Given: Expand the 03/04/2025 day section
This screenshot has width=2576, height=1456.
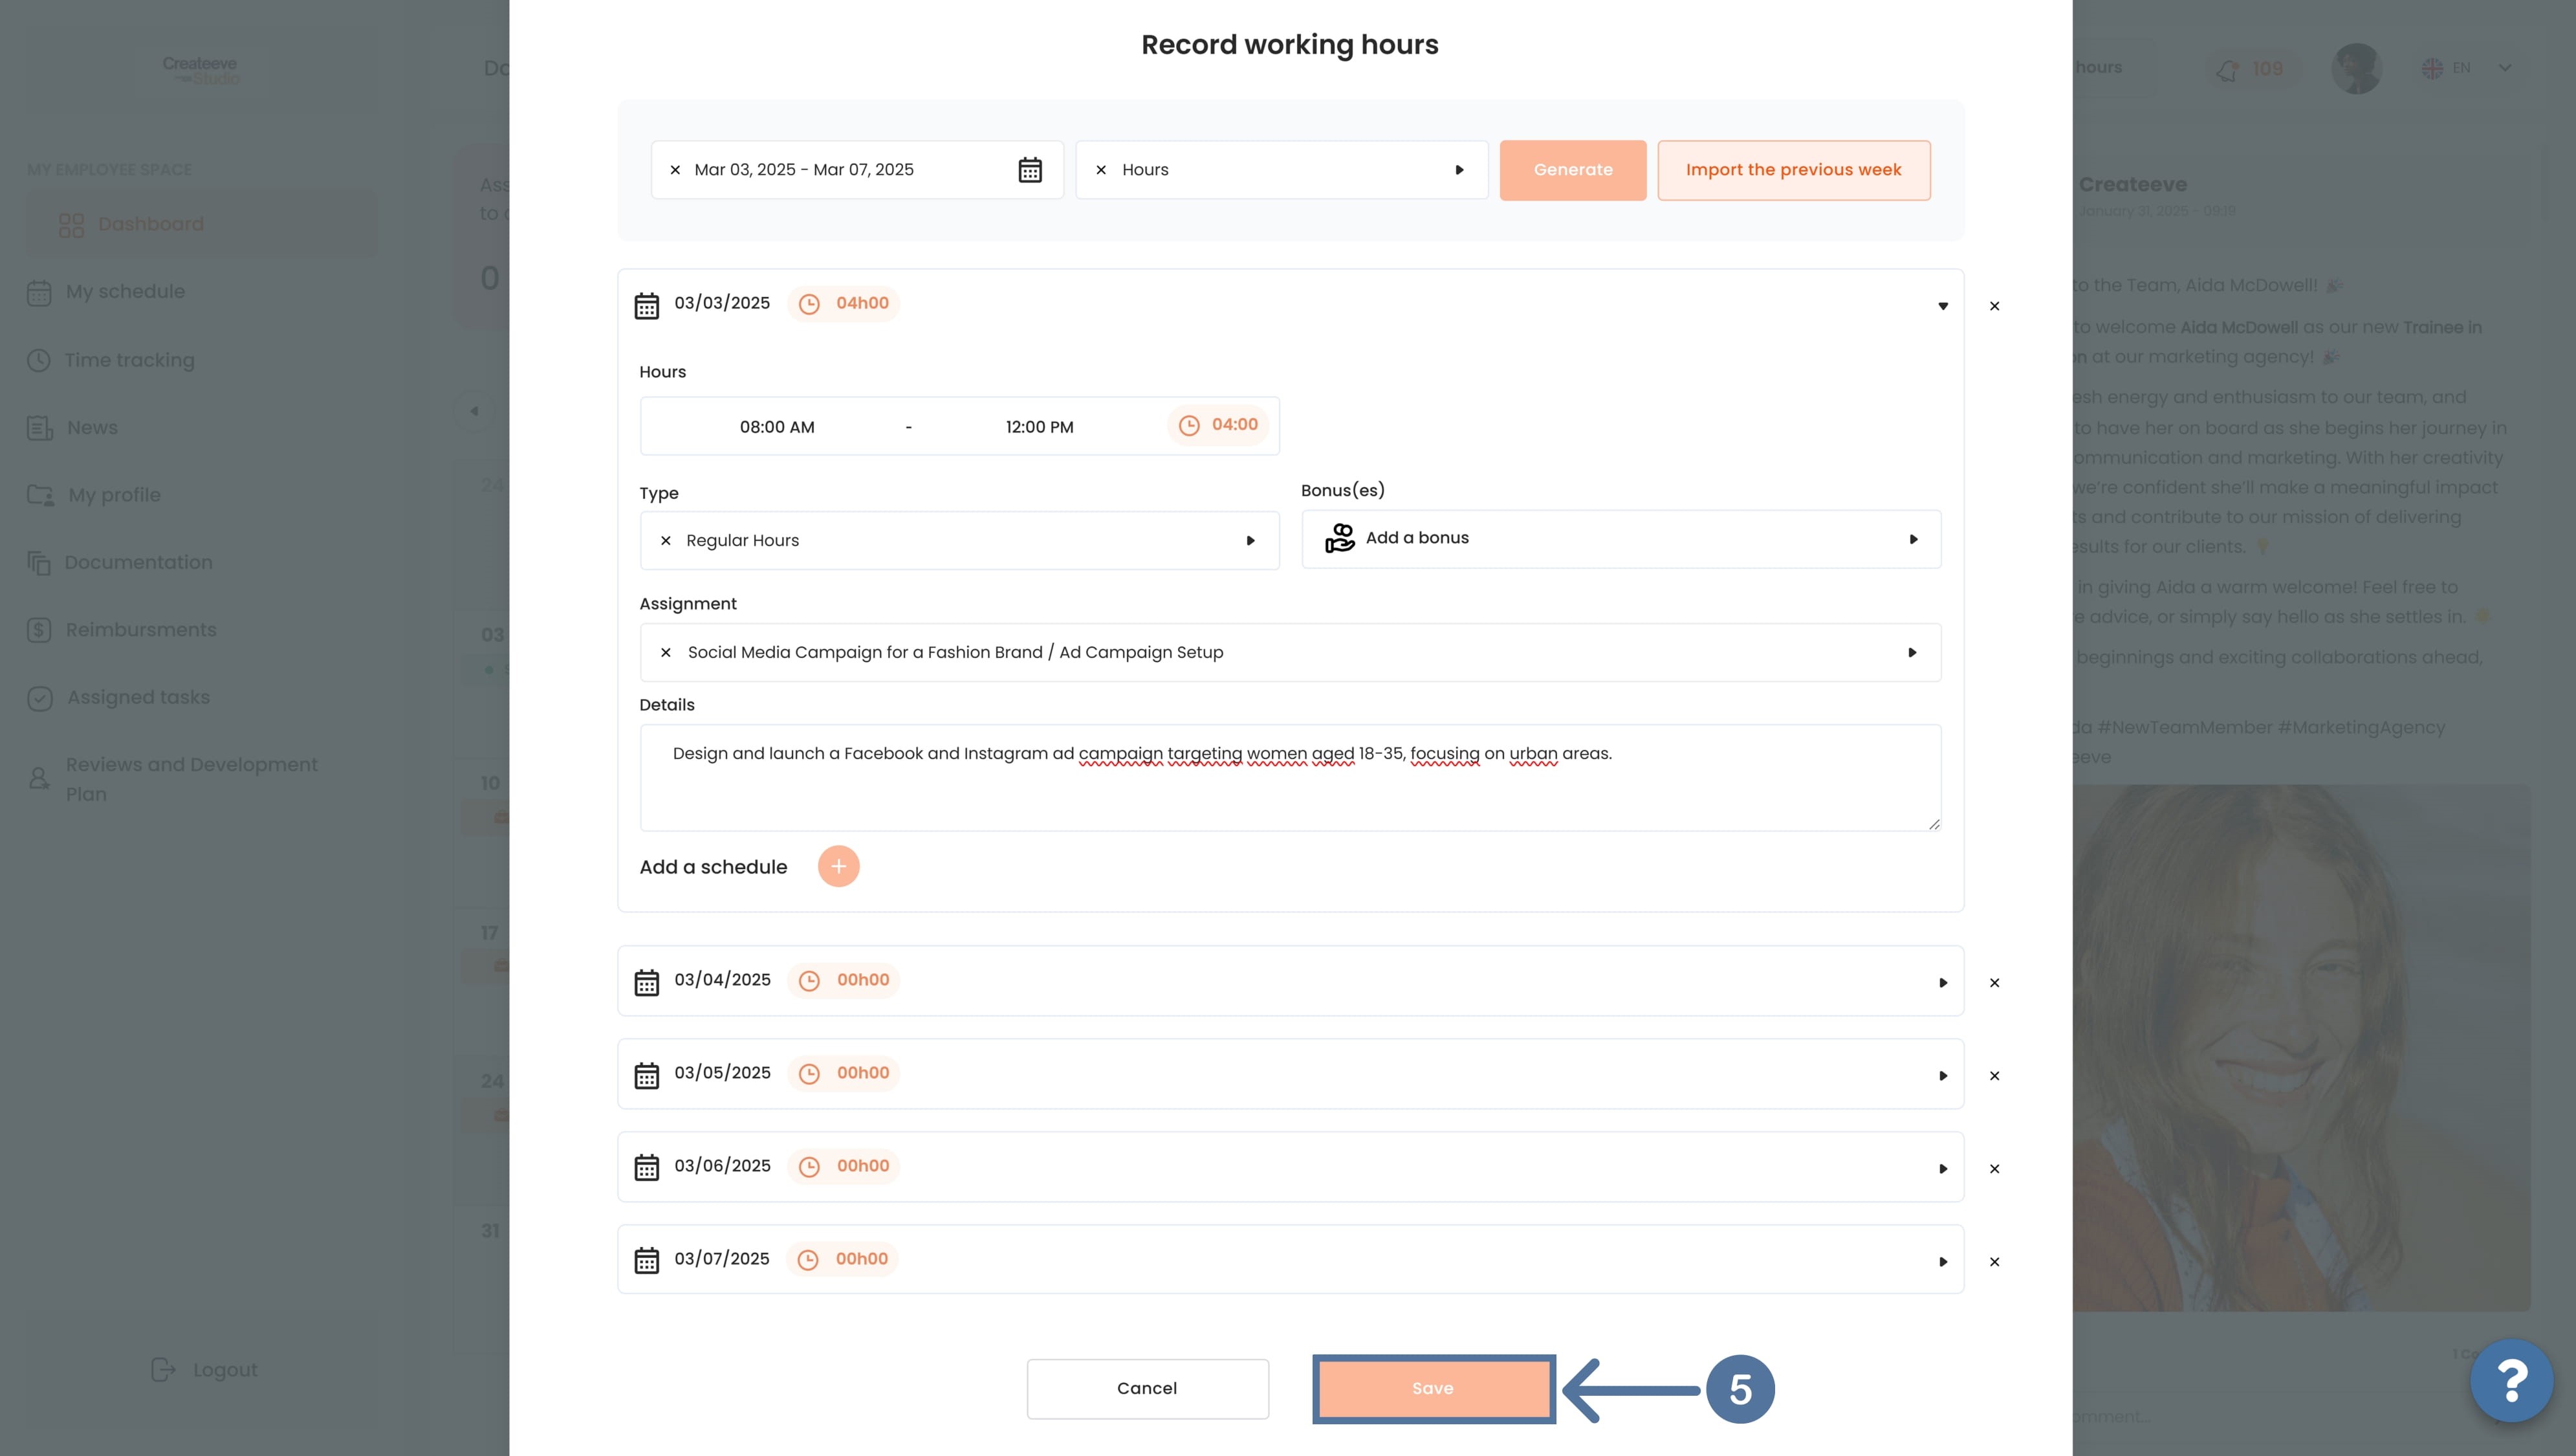Looking at the screenshot, I should (x=1943, y=983).
